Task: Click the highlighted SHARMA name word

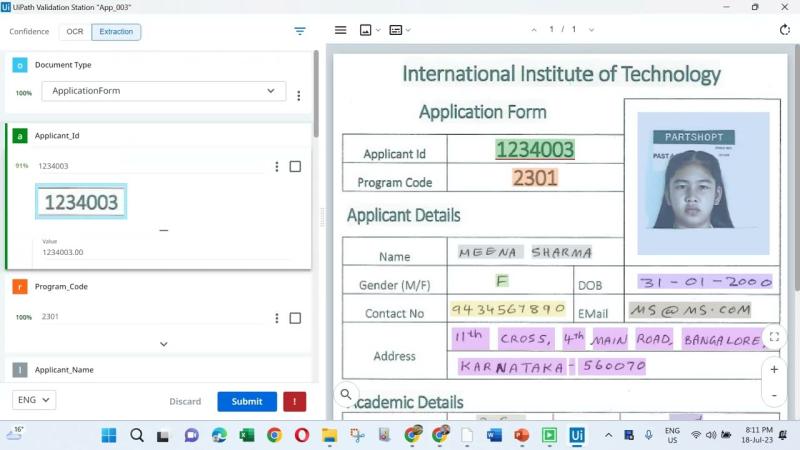Action: point(562,252)
